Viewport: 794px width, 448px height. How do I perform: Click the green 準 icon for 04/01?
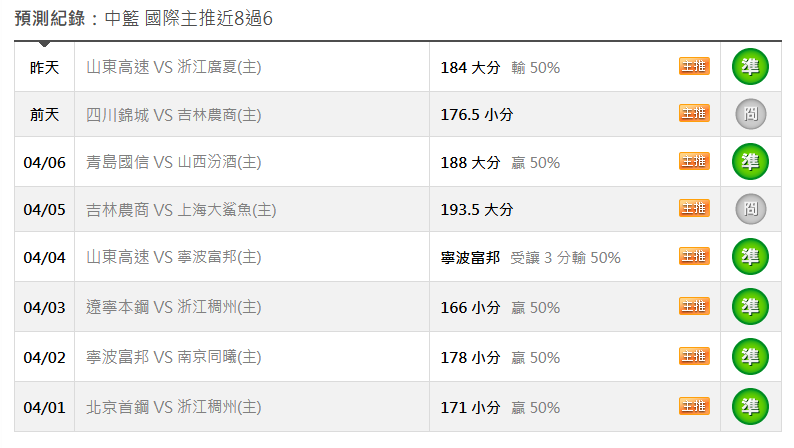[x=750, y=406]
